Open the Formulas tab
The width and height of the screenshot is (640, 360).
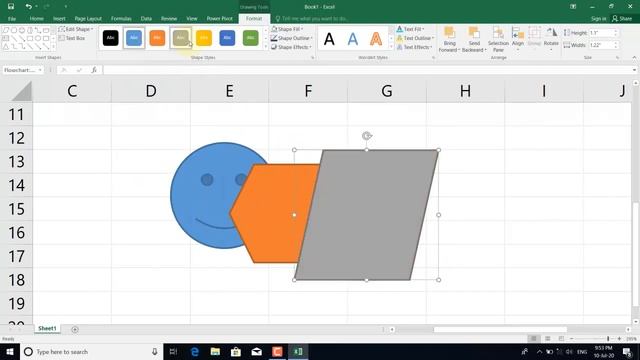pyautogui.click(x=121, y=18)
